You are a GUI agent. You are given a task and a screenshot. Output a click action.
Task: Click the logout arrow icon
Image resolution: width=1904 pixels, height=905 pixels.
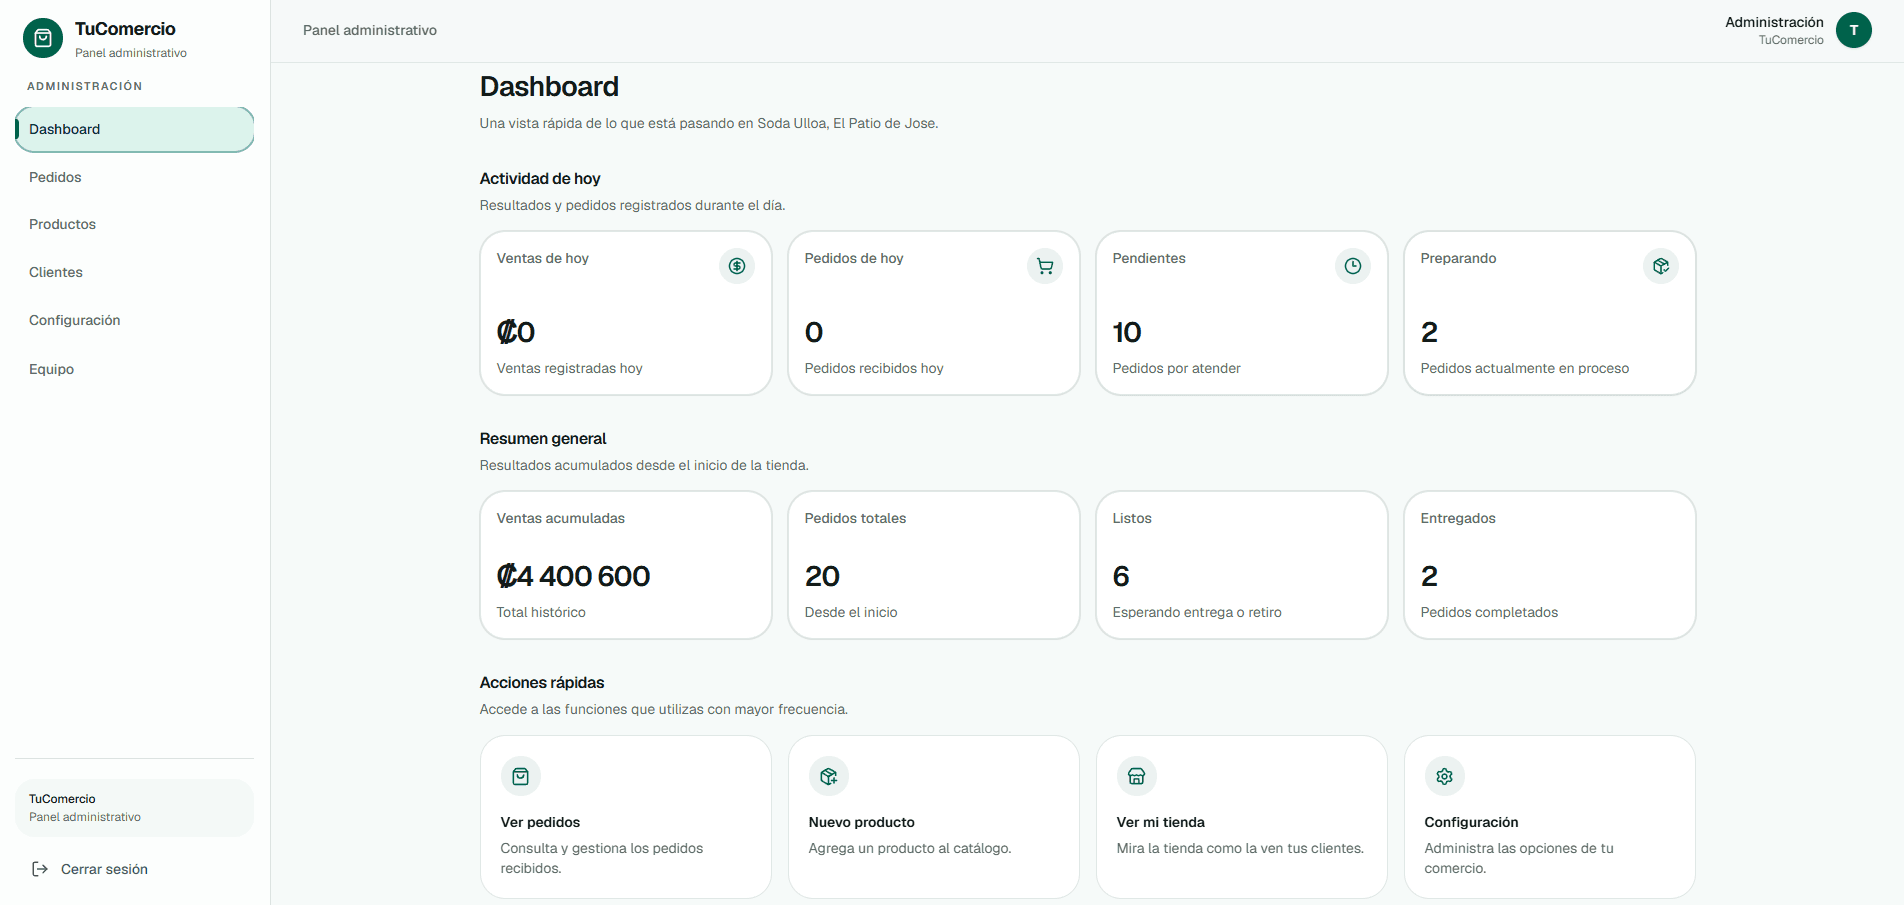point(40,869)
